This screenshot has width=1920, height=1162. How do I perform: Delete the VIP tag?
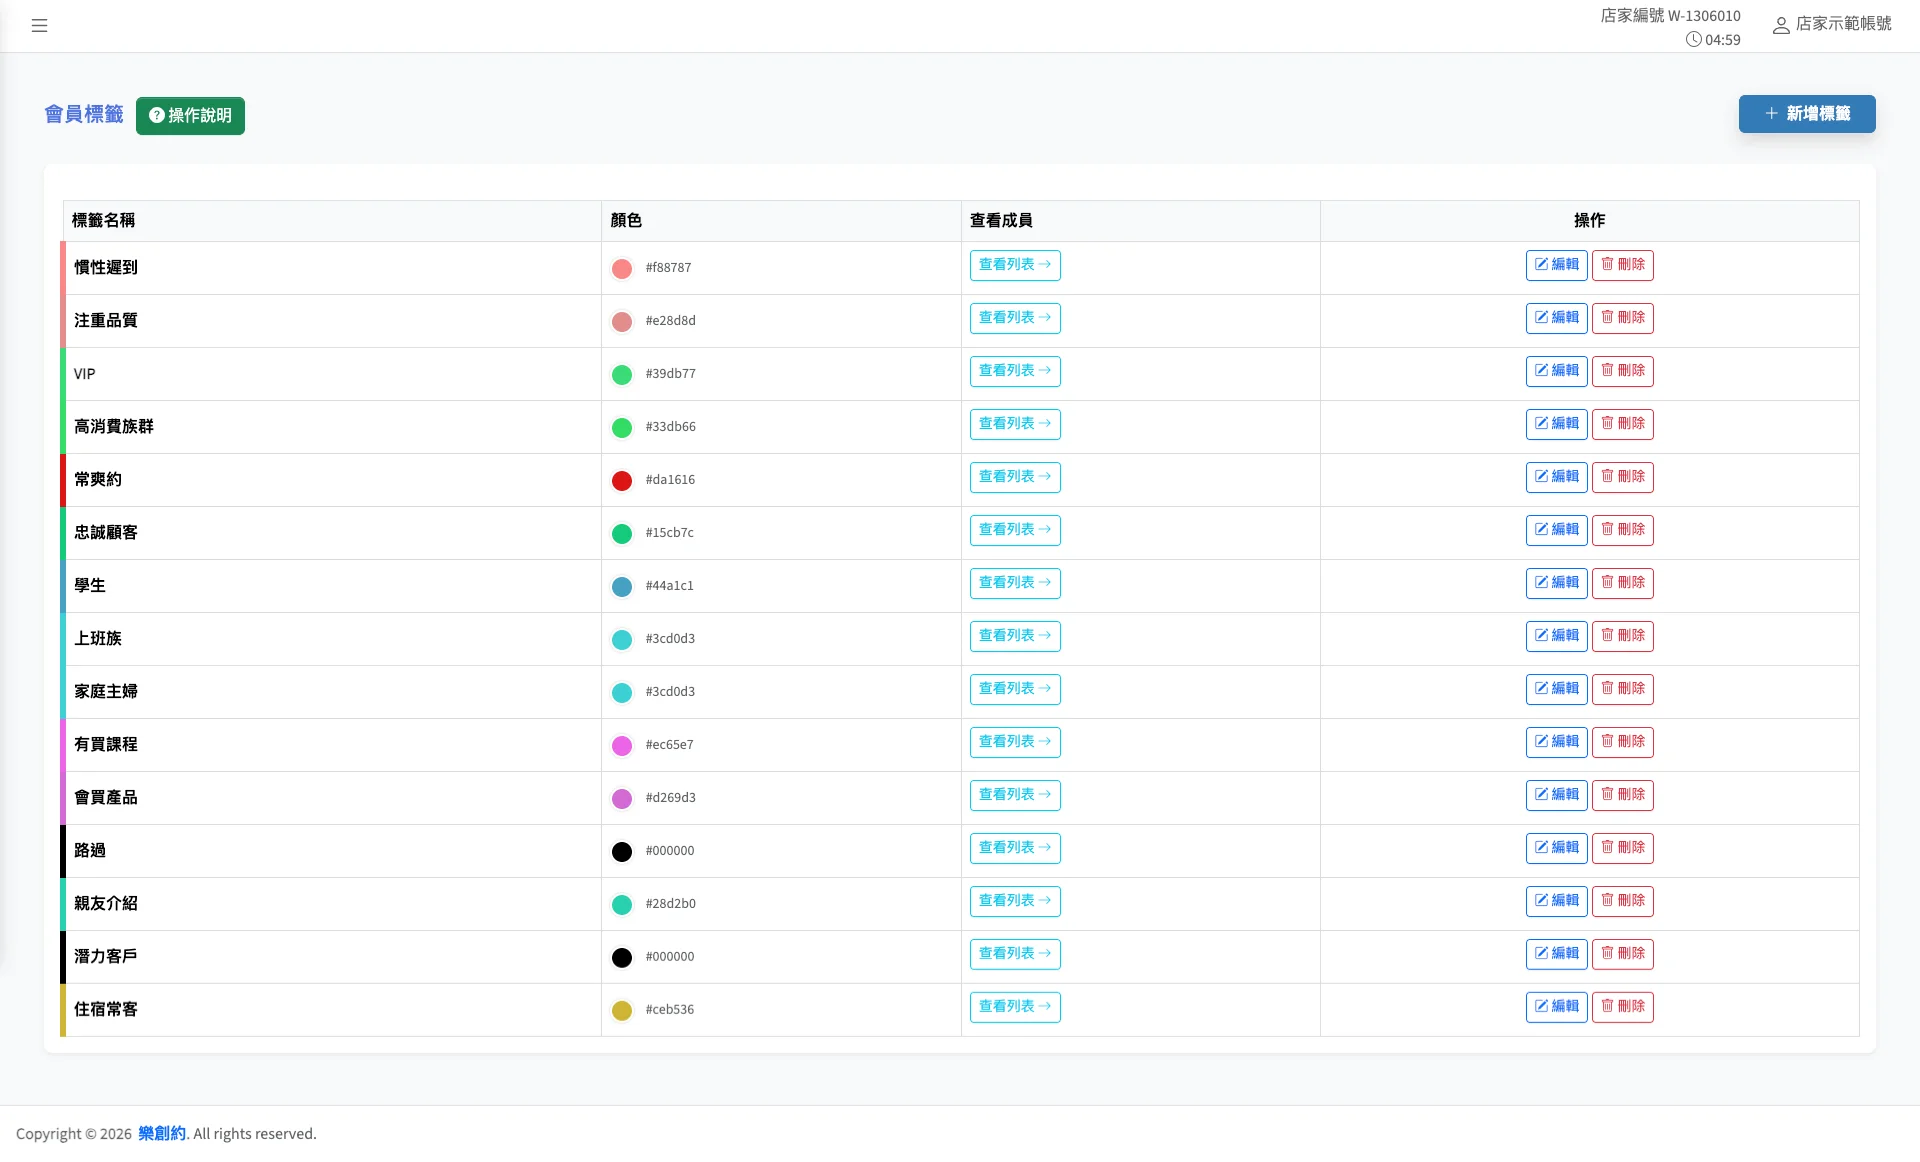(1622, 371)
